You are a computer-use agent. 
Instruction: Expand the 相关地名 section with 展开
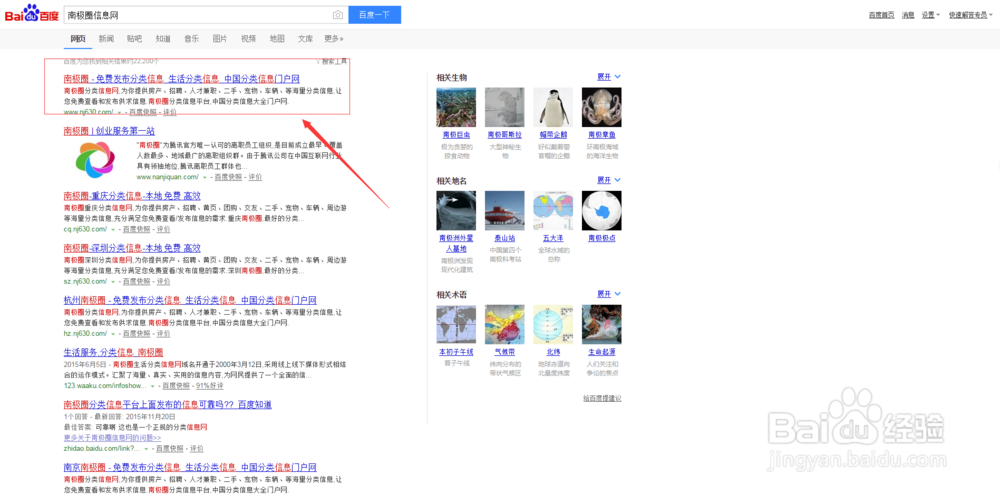(x=608, y=180)
